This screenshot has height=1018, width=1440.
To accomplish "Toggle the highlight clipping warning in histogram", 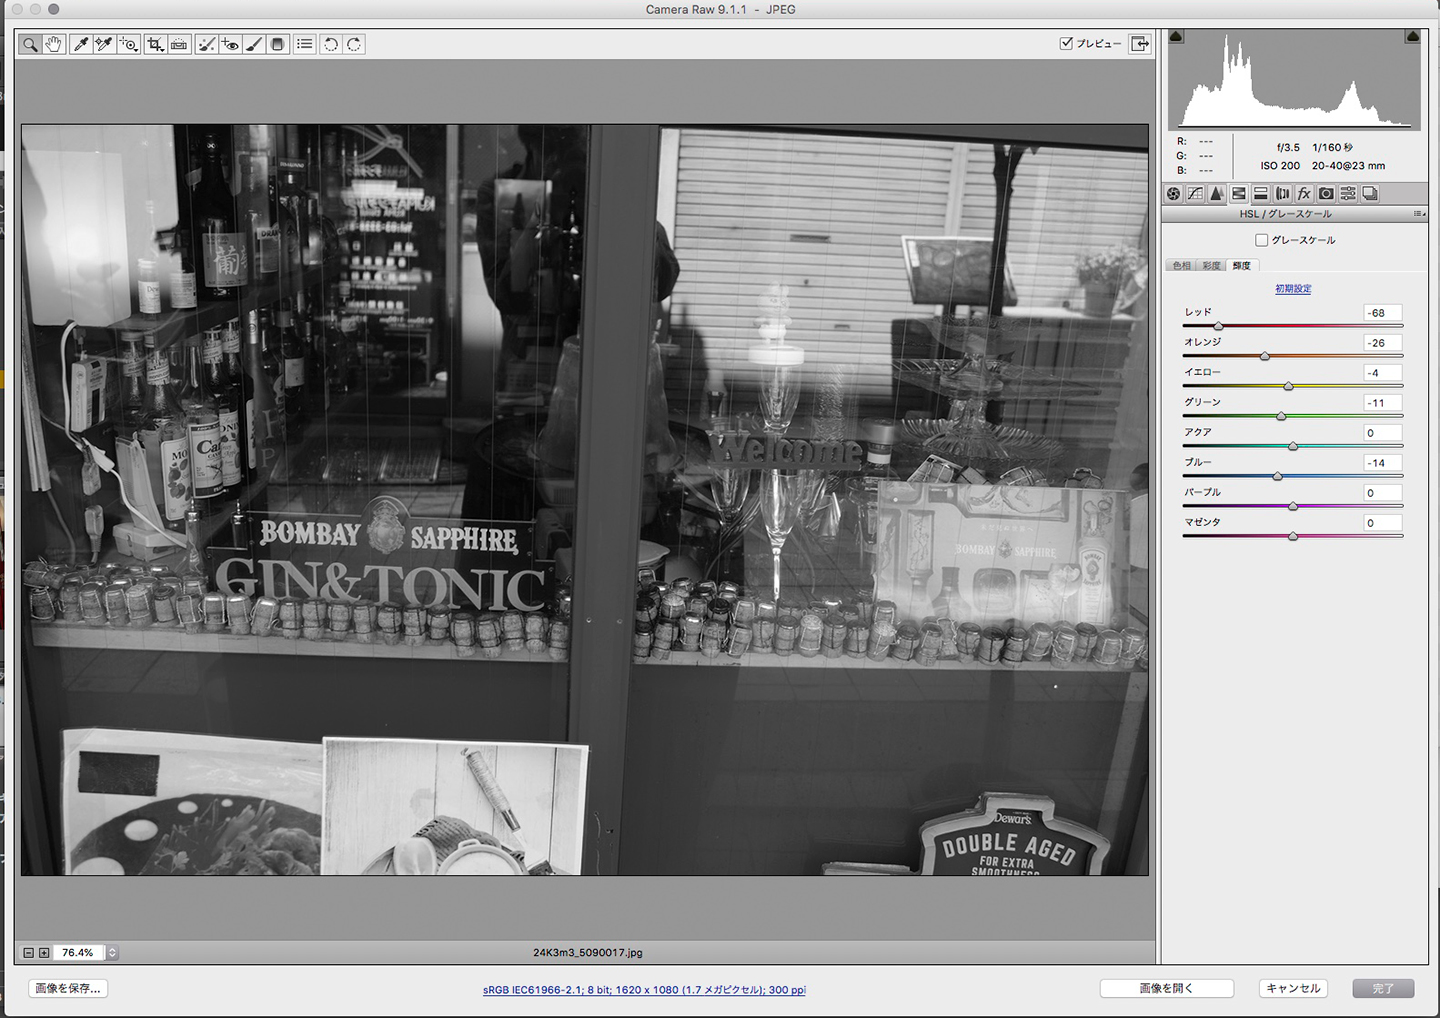I will click(1412, 37).
